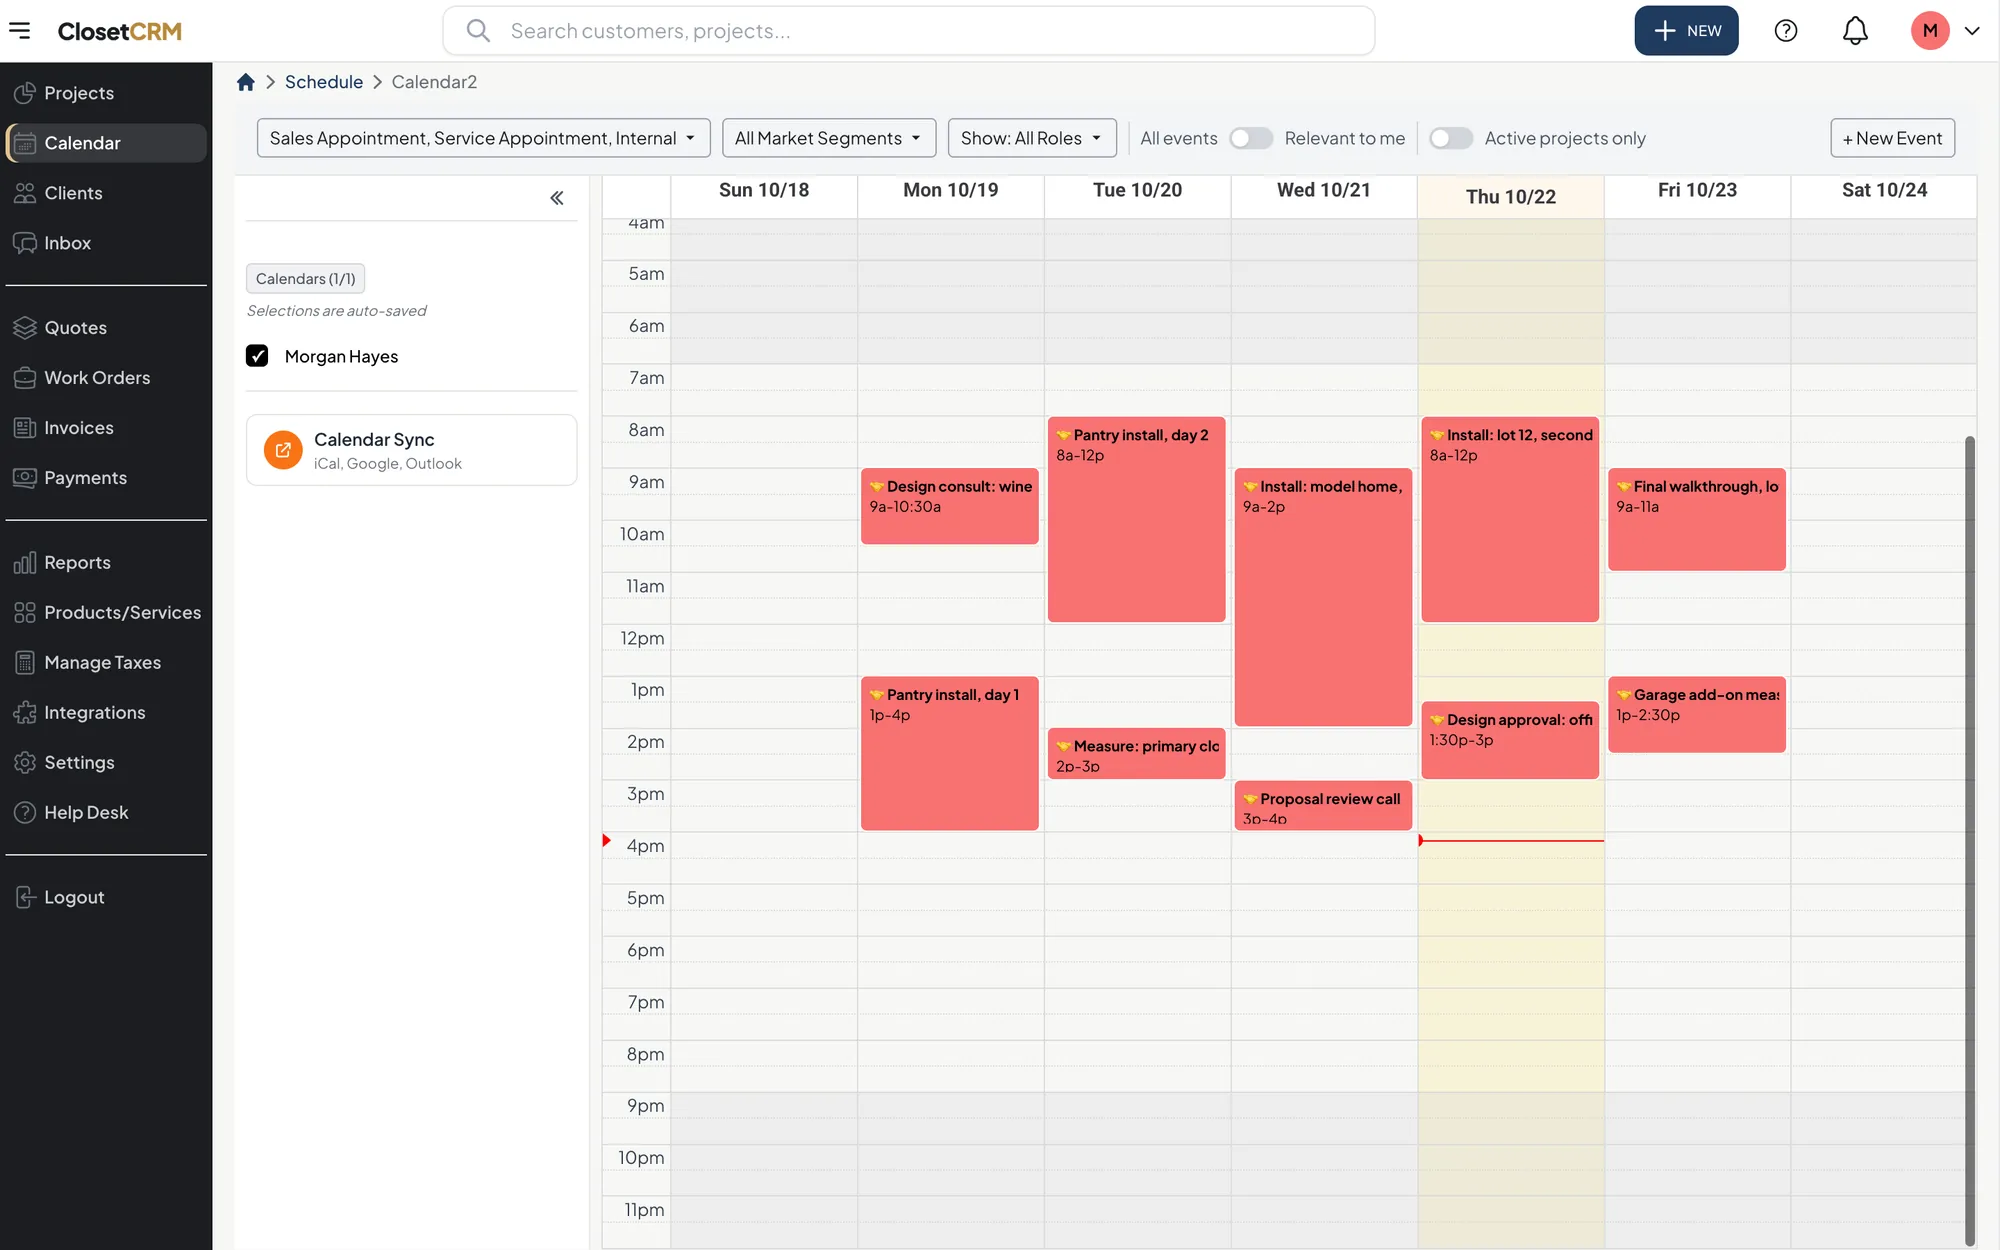Open Invoices from the sidebar
Viewport: 2000px width, 1250px height.
pyautogui.click(x=106, y=428)
